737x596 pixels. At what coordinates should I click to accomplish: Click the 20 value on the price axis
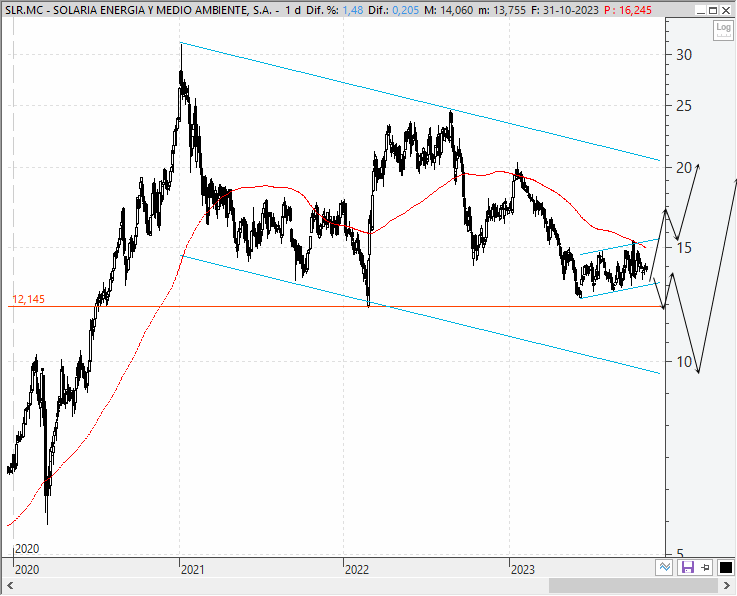pos(684,167)
